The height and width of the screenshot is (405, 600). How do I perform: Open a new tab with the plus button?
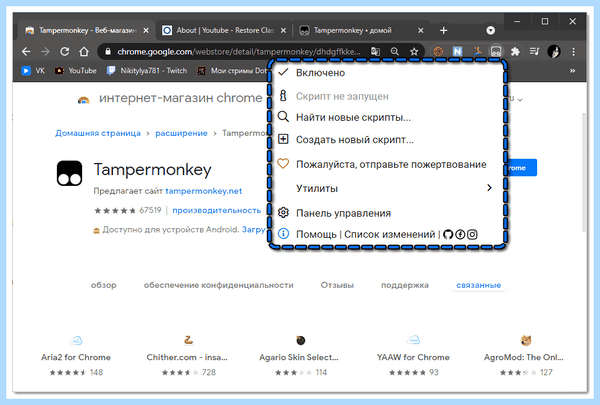pos(443,30)
